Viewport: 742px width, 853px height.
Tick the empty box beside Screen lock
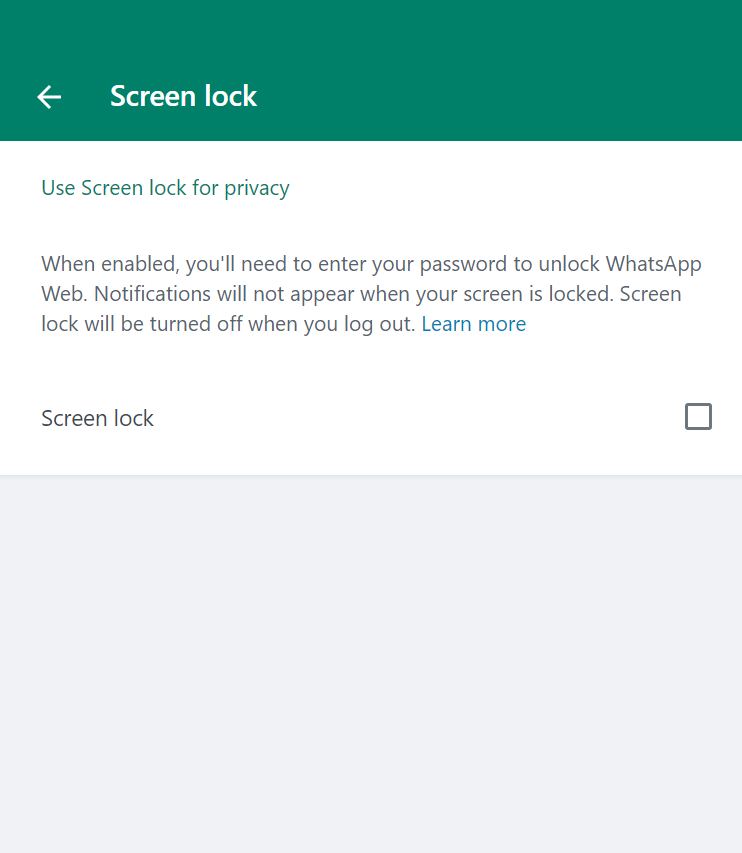[x=698, y=417]
